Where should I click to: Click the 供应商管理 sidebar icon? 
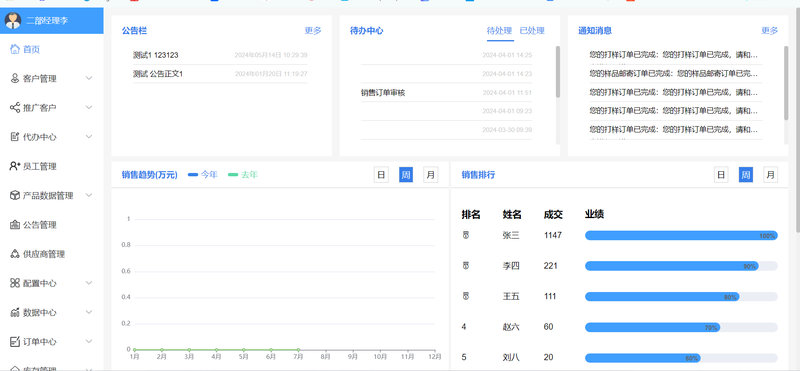pyautogui.click(x=15, y=254)
